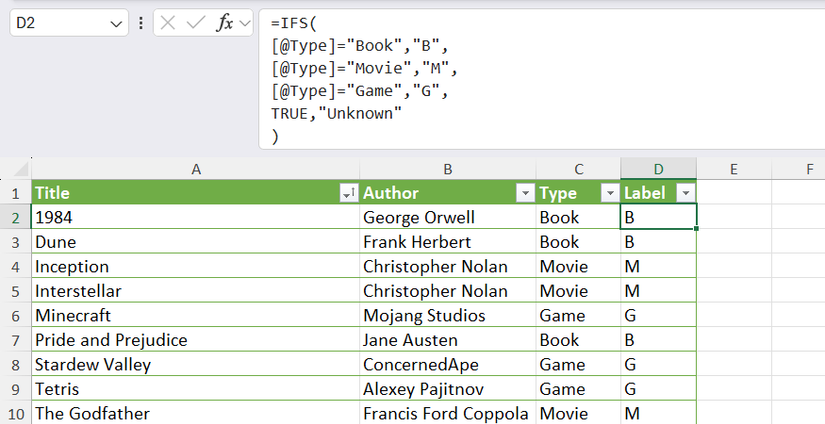Select the Type cell in Minecraft row
The image size is (825, 424).
pyautogui.click(x=578, y=316)
